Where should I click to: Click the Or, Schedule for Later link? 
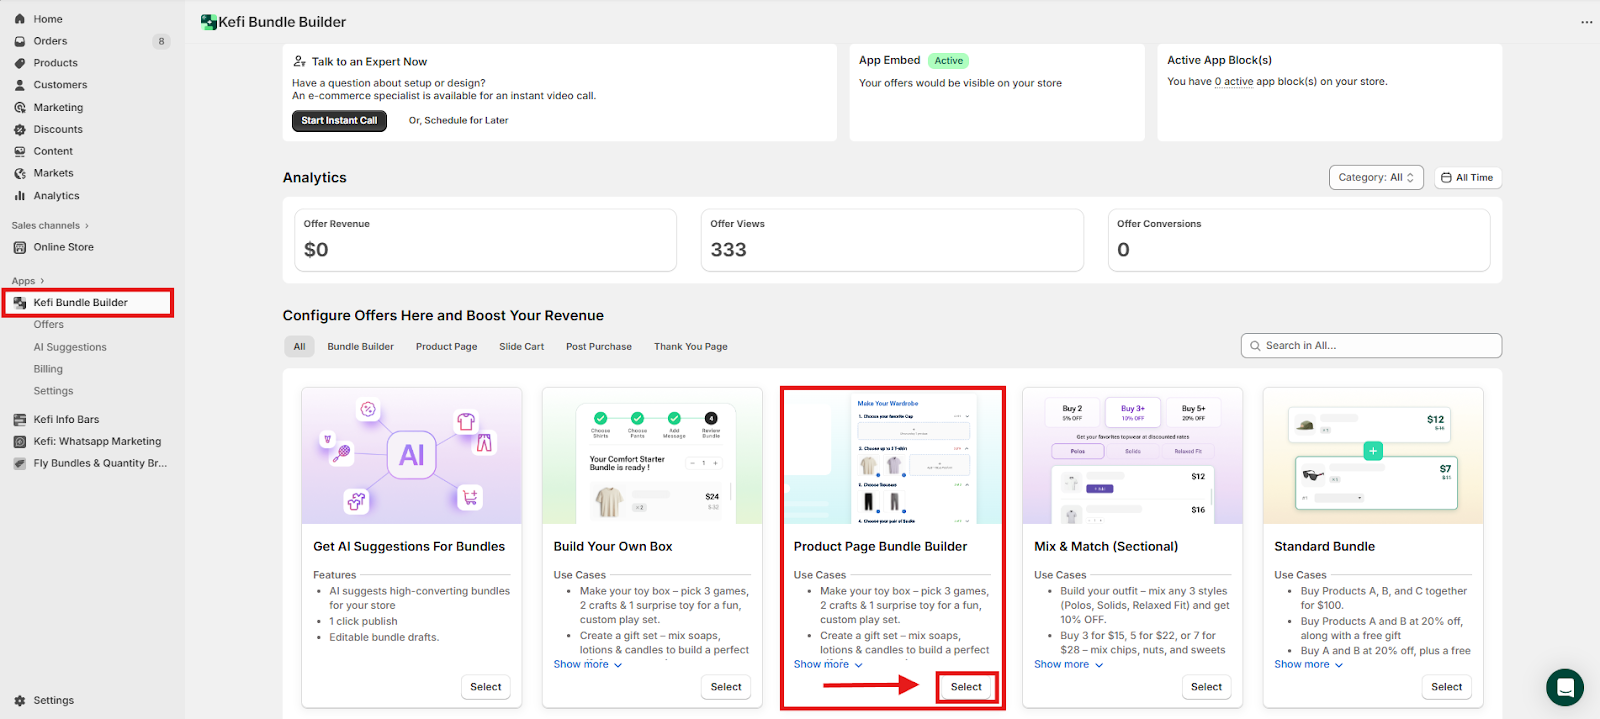pyautogui.click(x=458, y=121)
